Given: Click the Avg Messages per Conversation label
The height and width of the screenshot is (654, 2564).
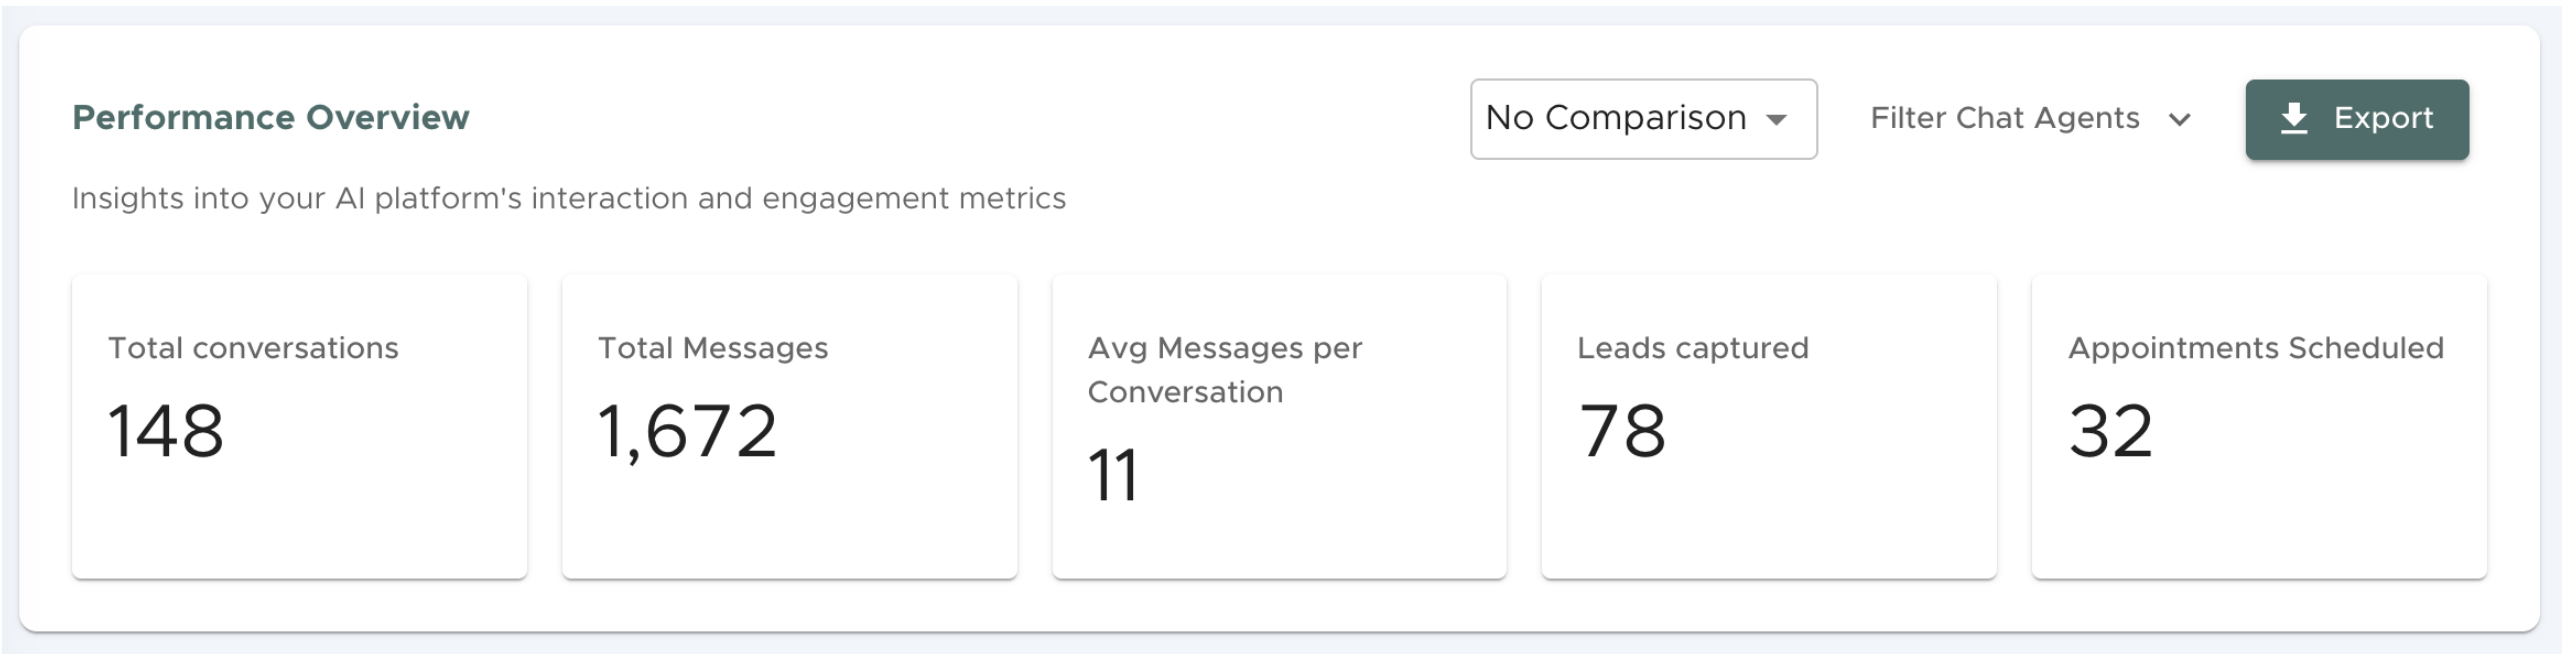Looking at the screenshot, I should click(x=1224, y=370).
